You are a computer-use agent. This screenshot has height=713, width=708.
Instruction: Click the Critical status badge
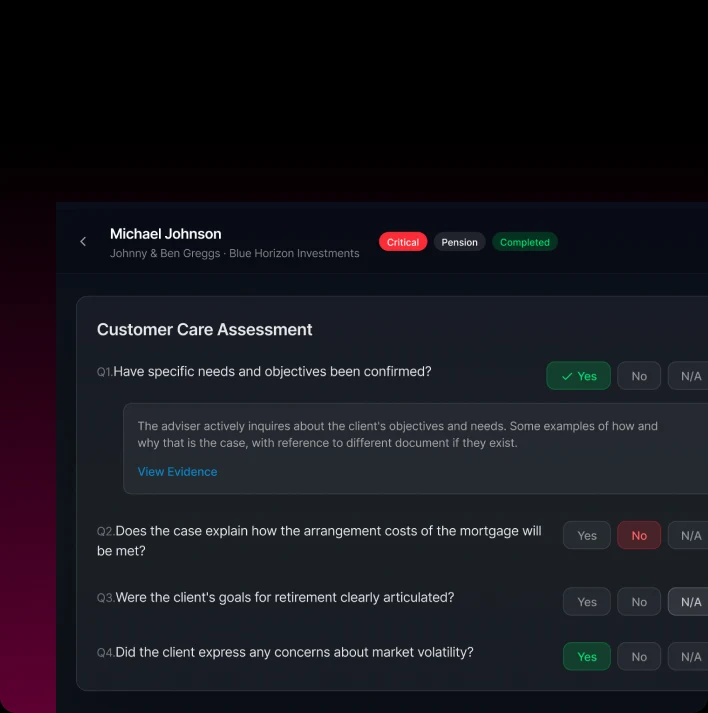[x=403, y=242]
